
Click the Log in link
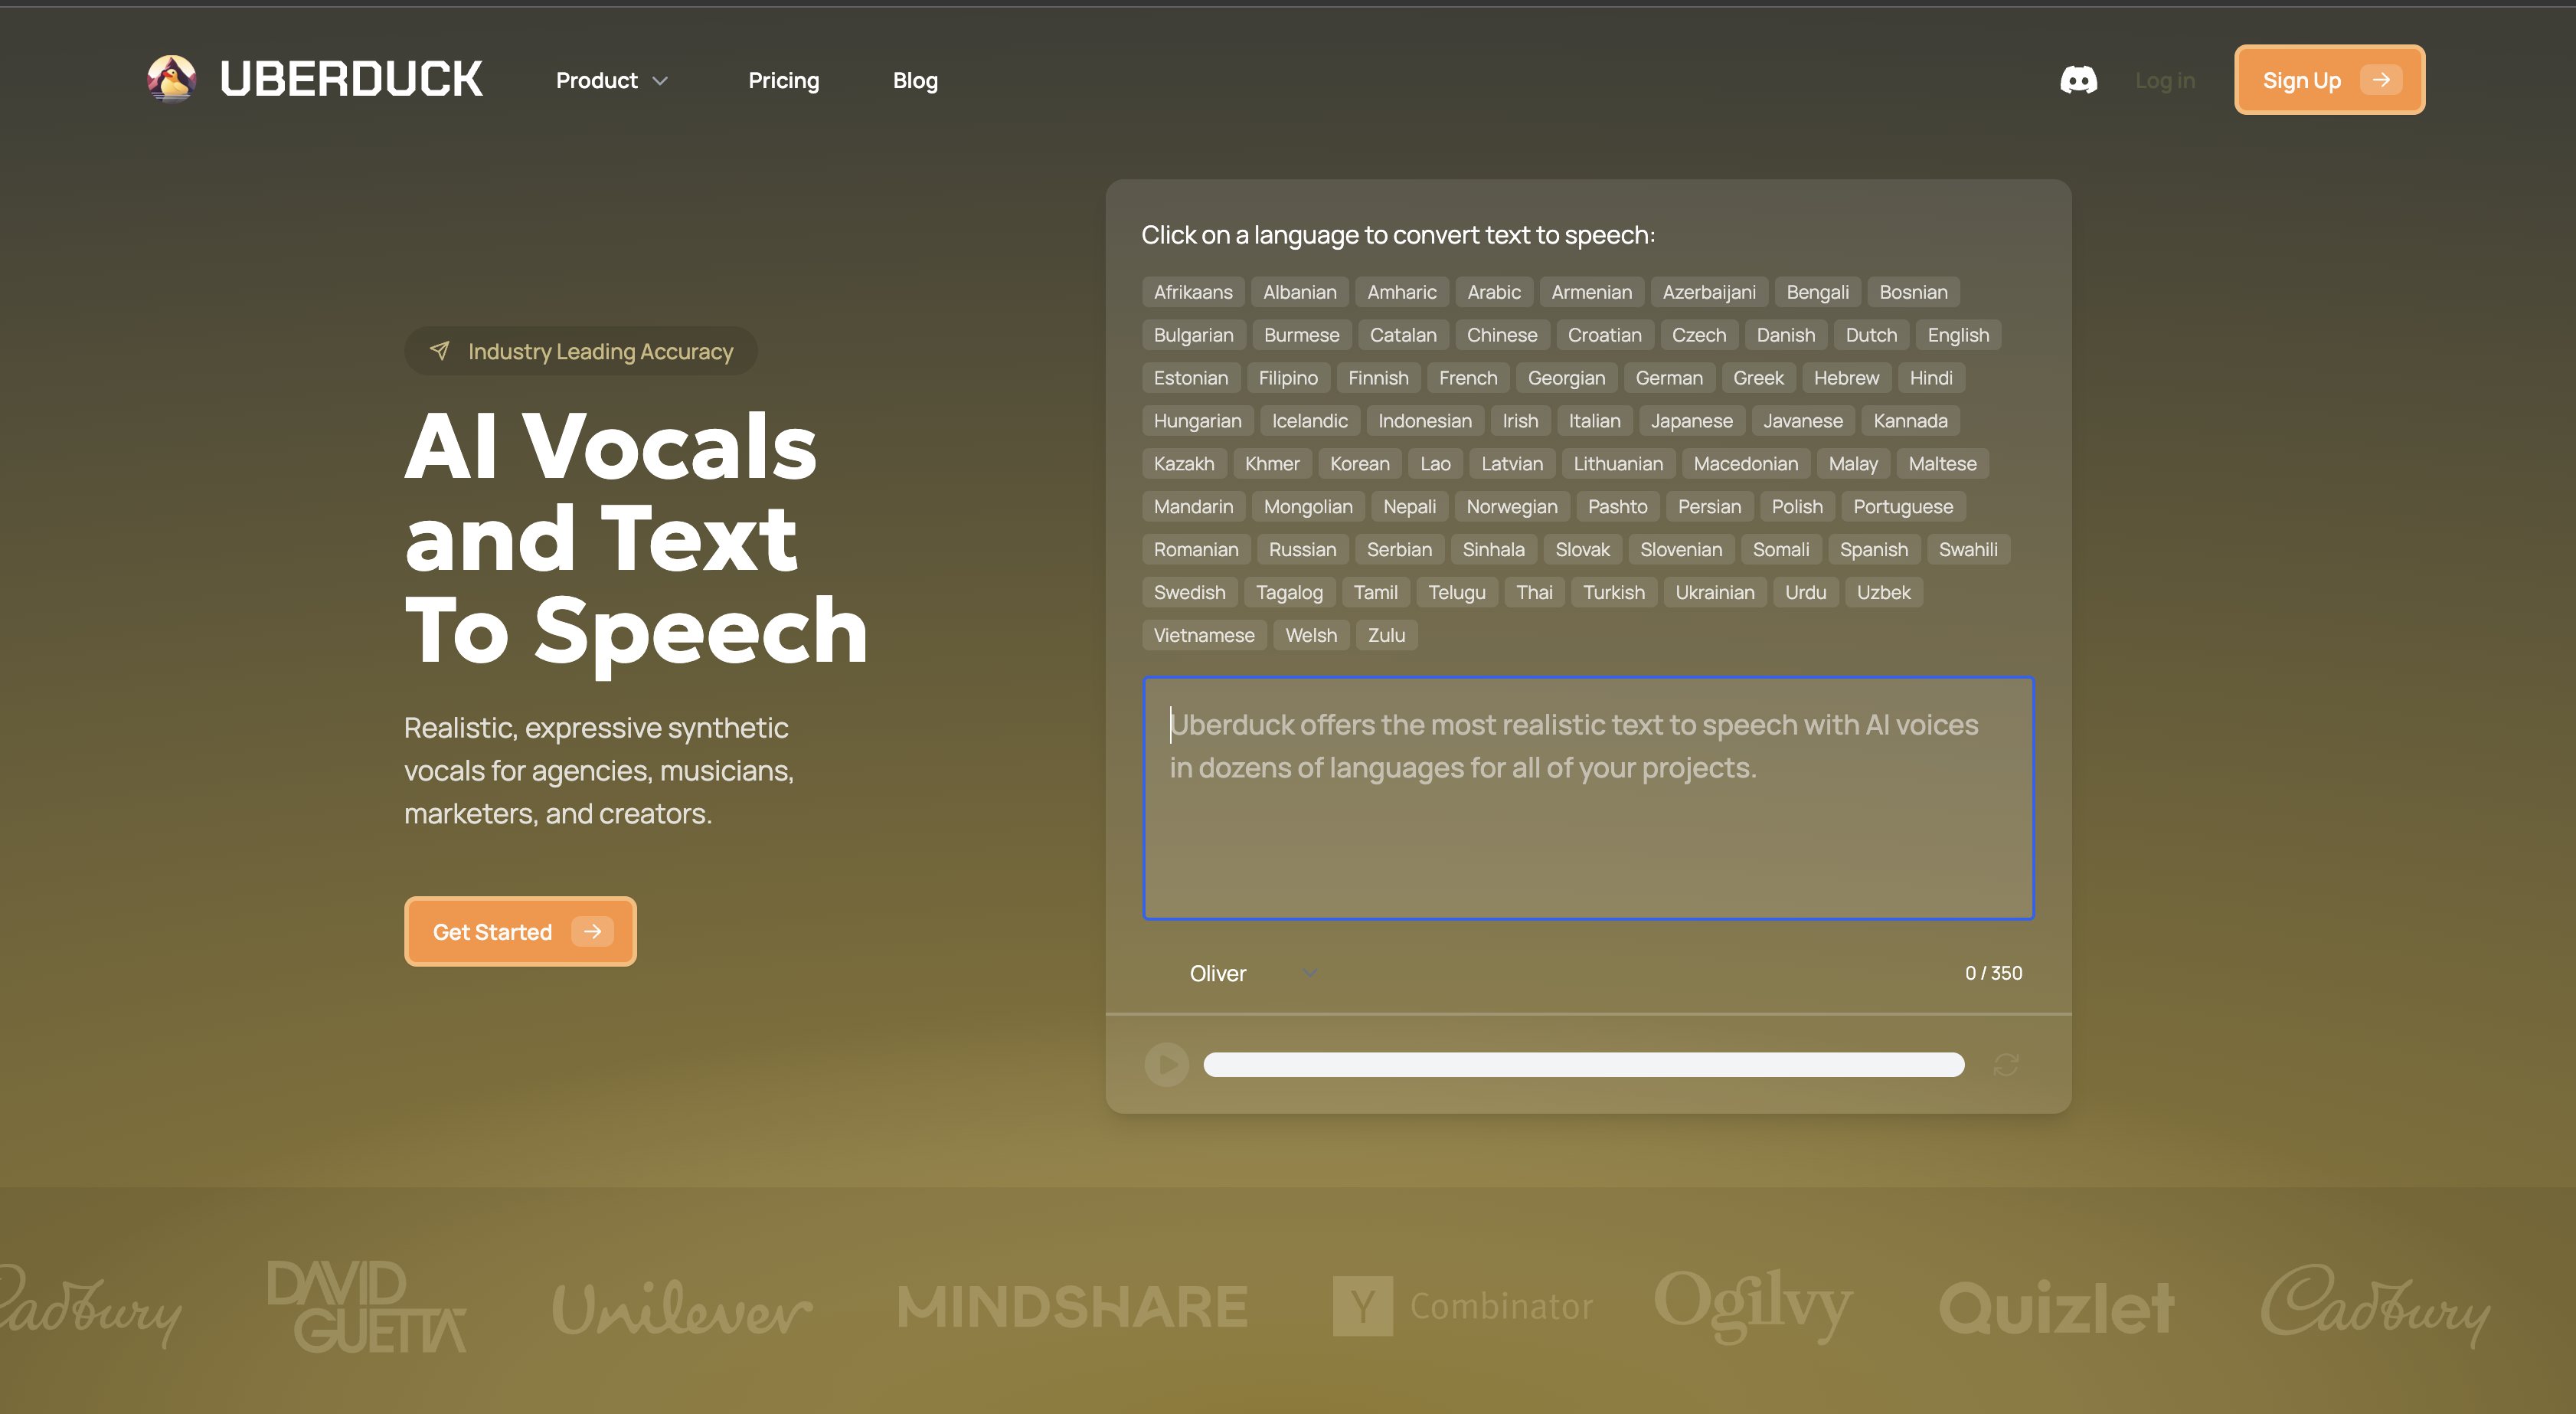[x=2164, y=80]
